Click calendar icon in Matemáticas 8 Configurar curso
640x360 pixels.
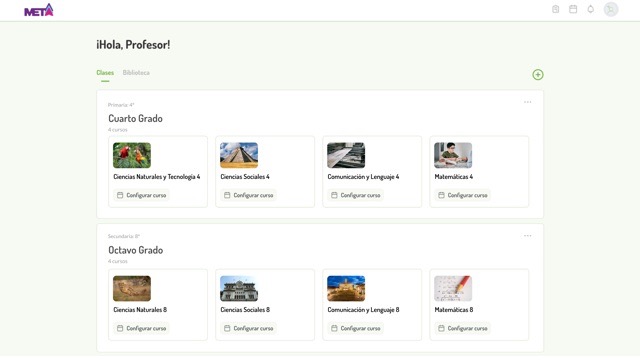441,328
